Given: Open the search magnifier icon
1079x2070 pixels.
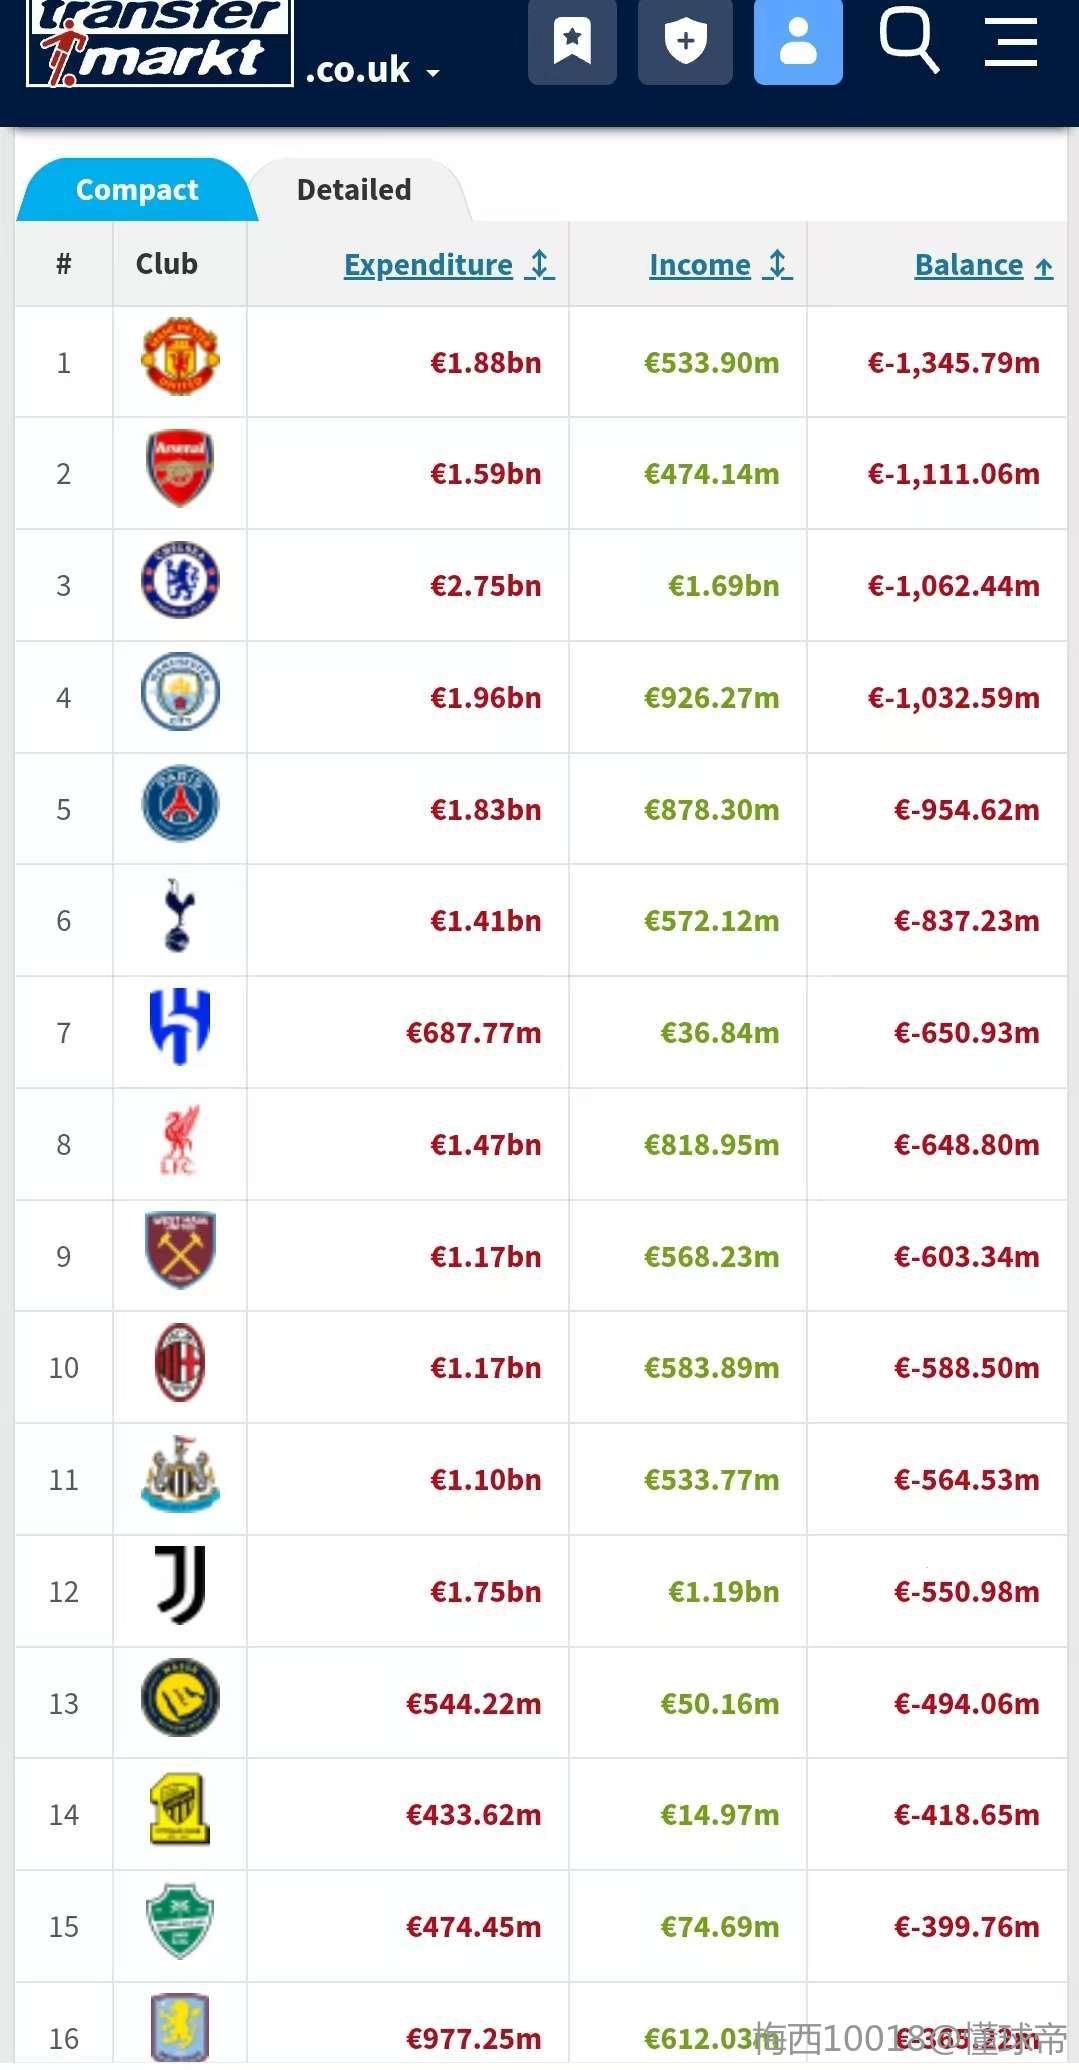Looking at the screenshot, I should click(x=908, y=40).
